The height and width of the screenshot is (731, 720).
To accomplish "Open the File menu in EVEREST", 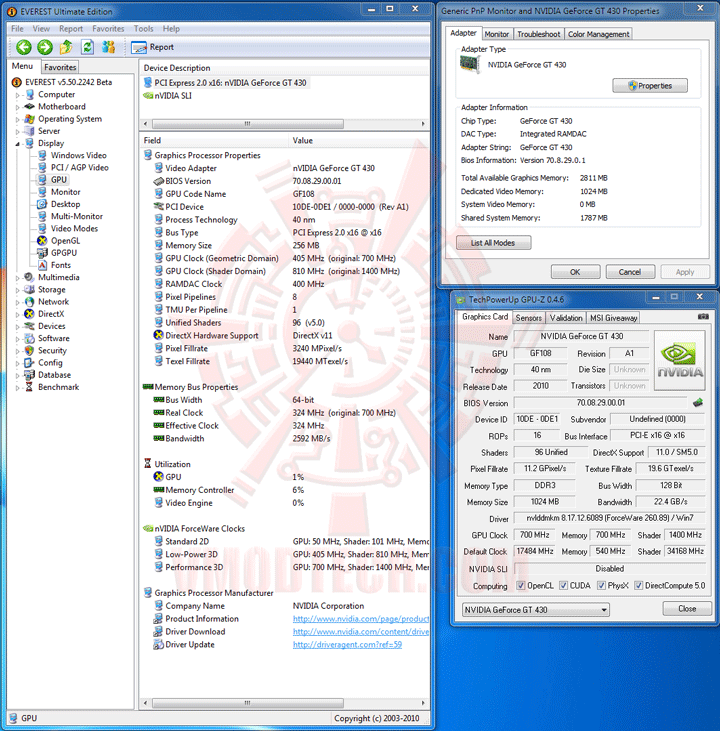I will 17,29.
